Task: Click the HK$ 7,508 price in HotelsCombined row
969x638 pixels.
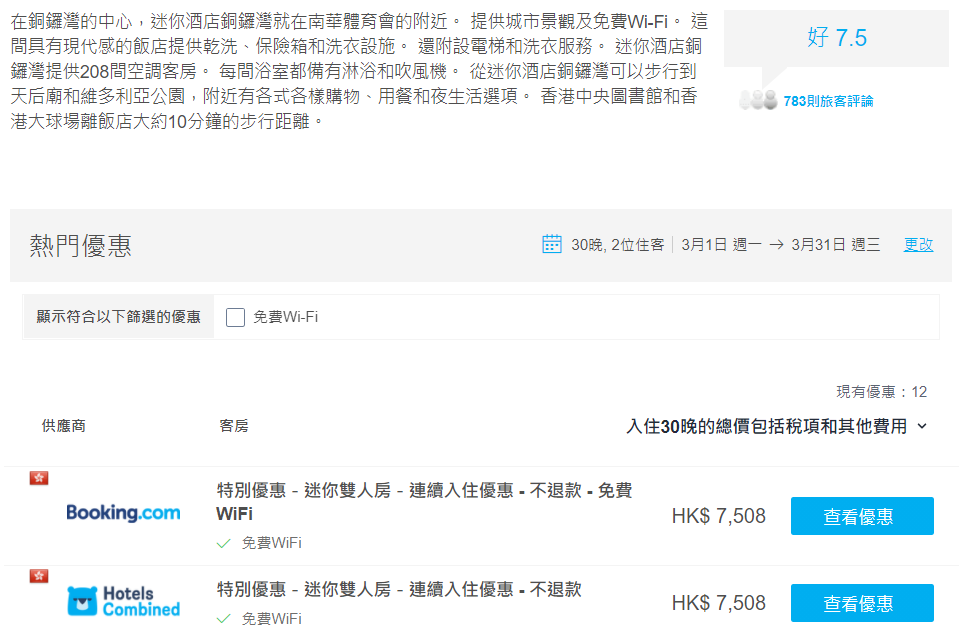Action: click(718, 603)
